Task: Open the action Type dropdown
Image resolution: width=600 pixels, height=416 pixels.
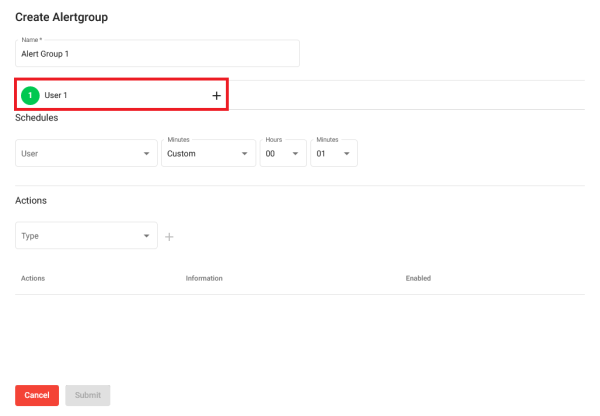Action: coord(86,235)
